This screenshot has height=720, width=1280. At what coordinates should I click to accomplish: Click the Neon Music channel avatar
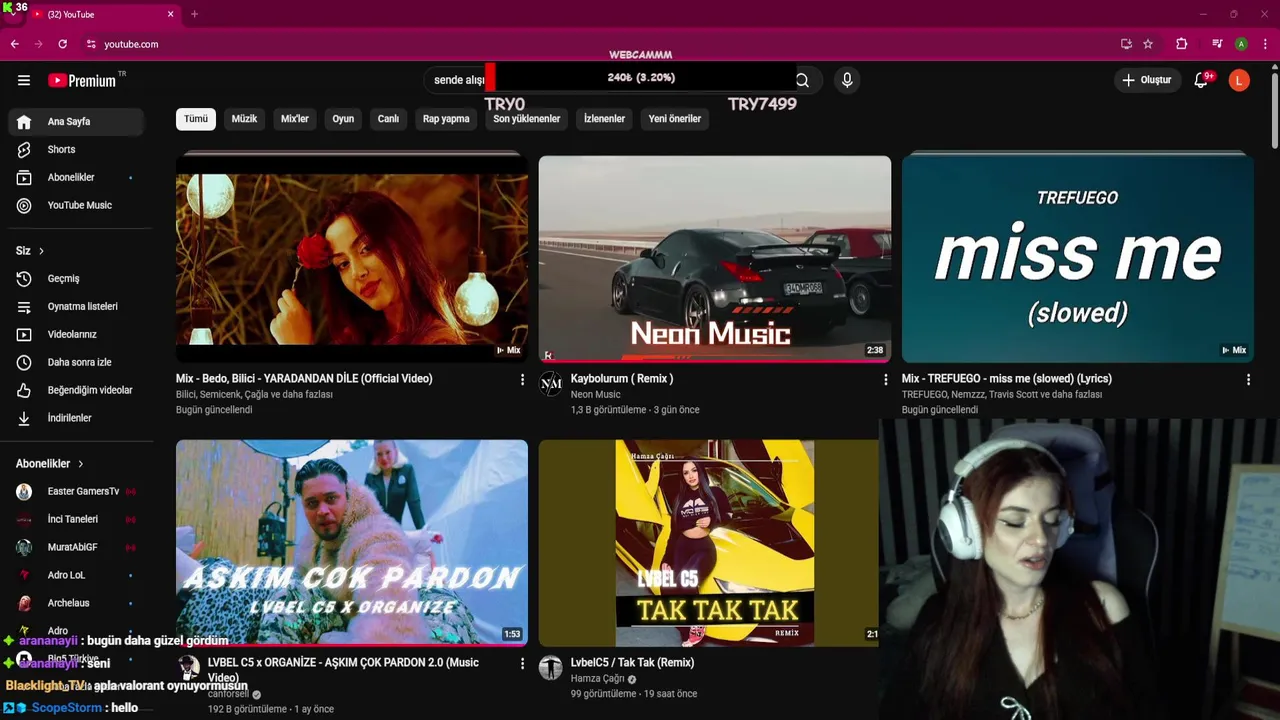pyautogui.click(x=551, y=384)
